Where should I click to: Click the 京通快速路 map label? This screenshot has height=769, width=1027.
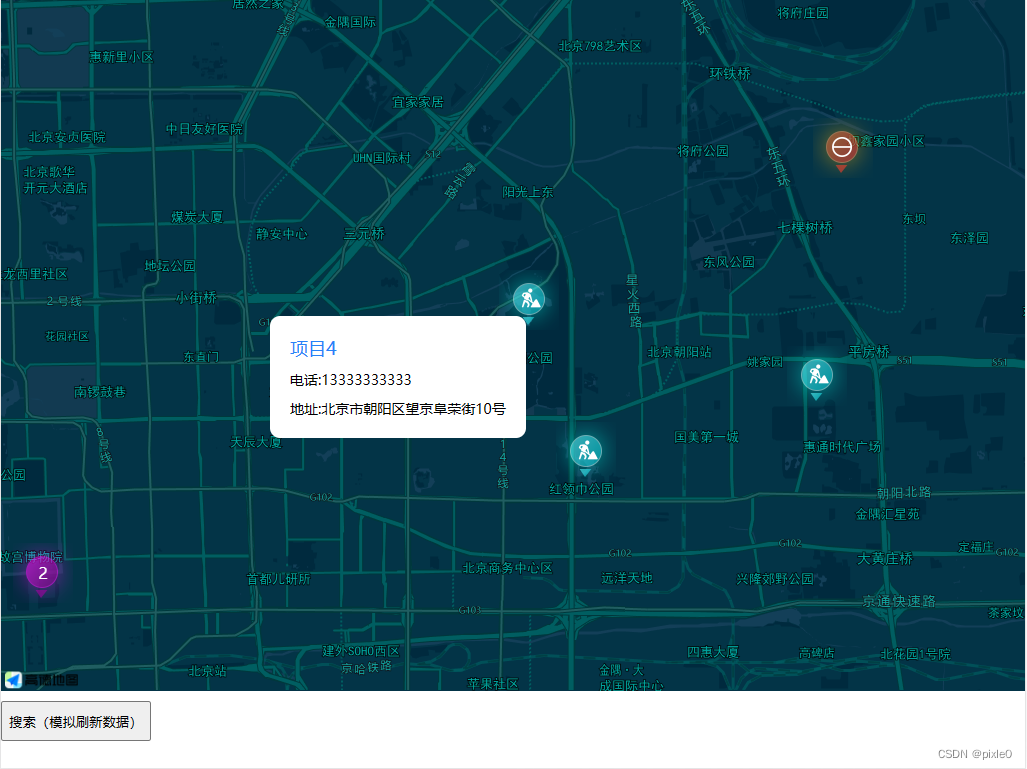pos(899,601)
